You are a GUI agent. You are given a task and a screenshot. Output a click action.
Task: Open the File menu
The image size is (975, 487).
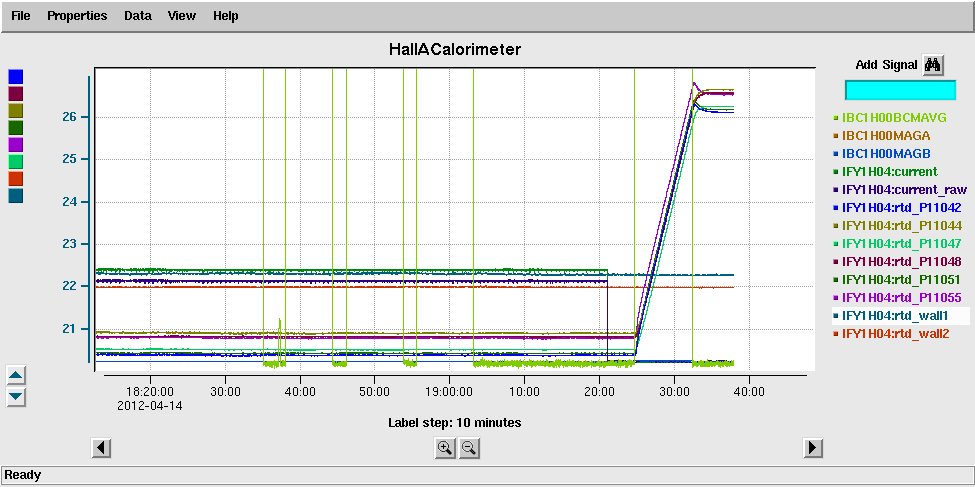coord(21,16)
